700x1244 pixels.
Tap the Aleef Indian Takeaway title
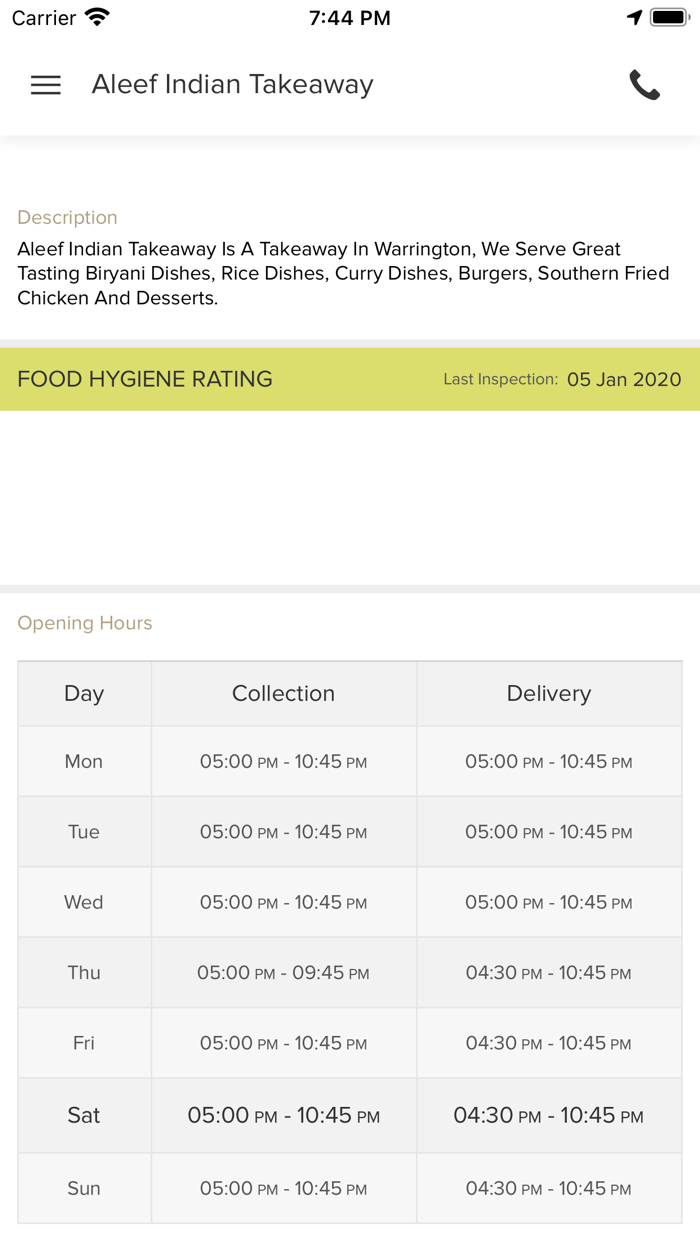tap(232, 85)
